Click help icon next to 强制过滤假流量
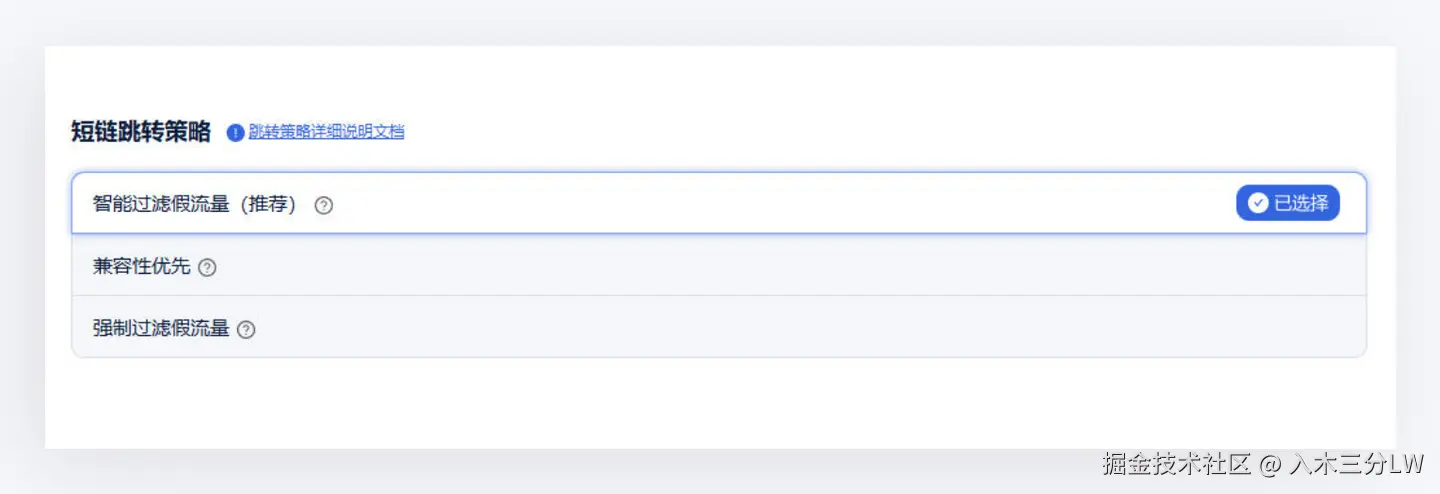Image resolution: width=1440 pixels, height=494 pixels. pyautogui.click(x=246, y=329)
